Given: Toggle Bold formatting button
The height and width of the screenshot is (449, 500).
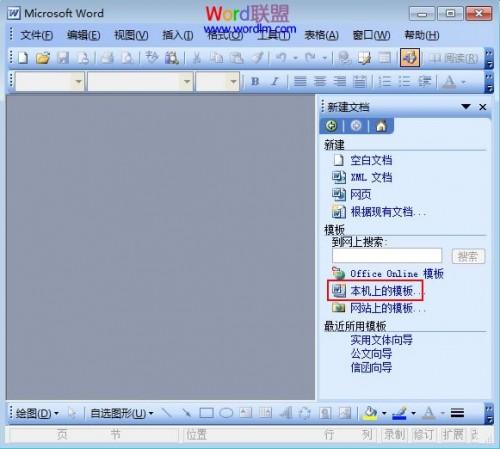Looking at the screenshot, I should click(x=255, y=81).
